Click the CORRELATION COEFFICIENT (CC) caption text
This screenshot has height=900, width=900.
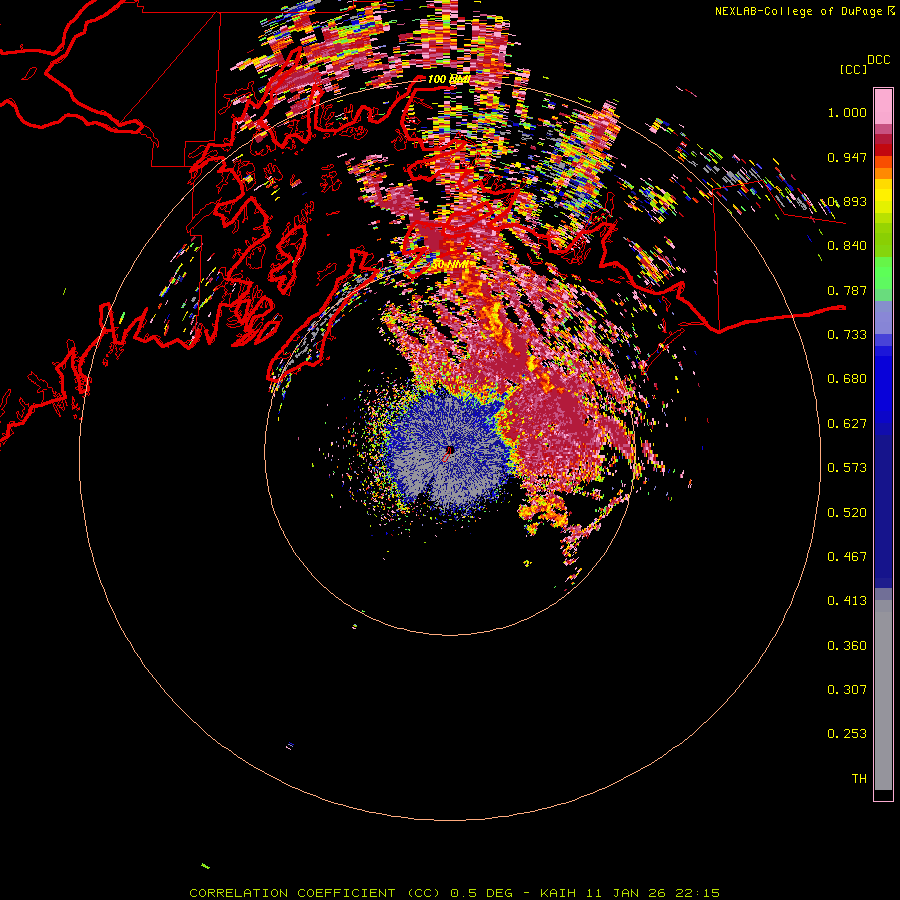click(315, 893)
